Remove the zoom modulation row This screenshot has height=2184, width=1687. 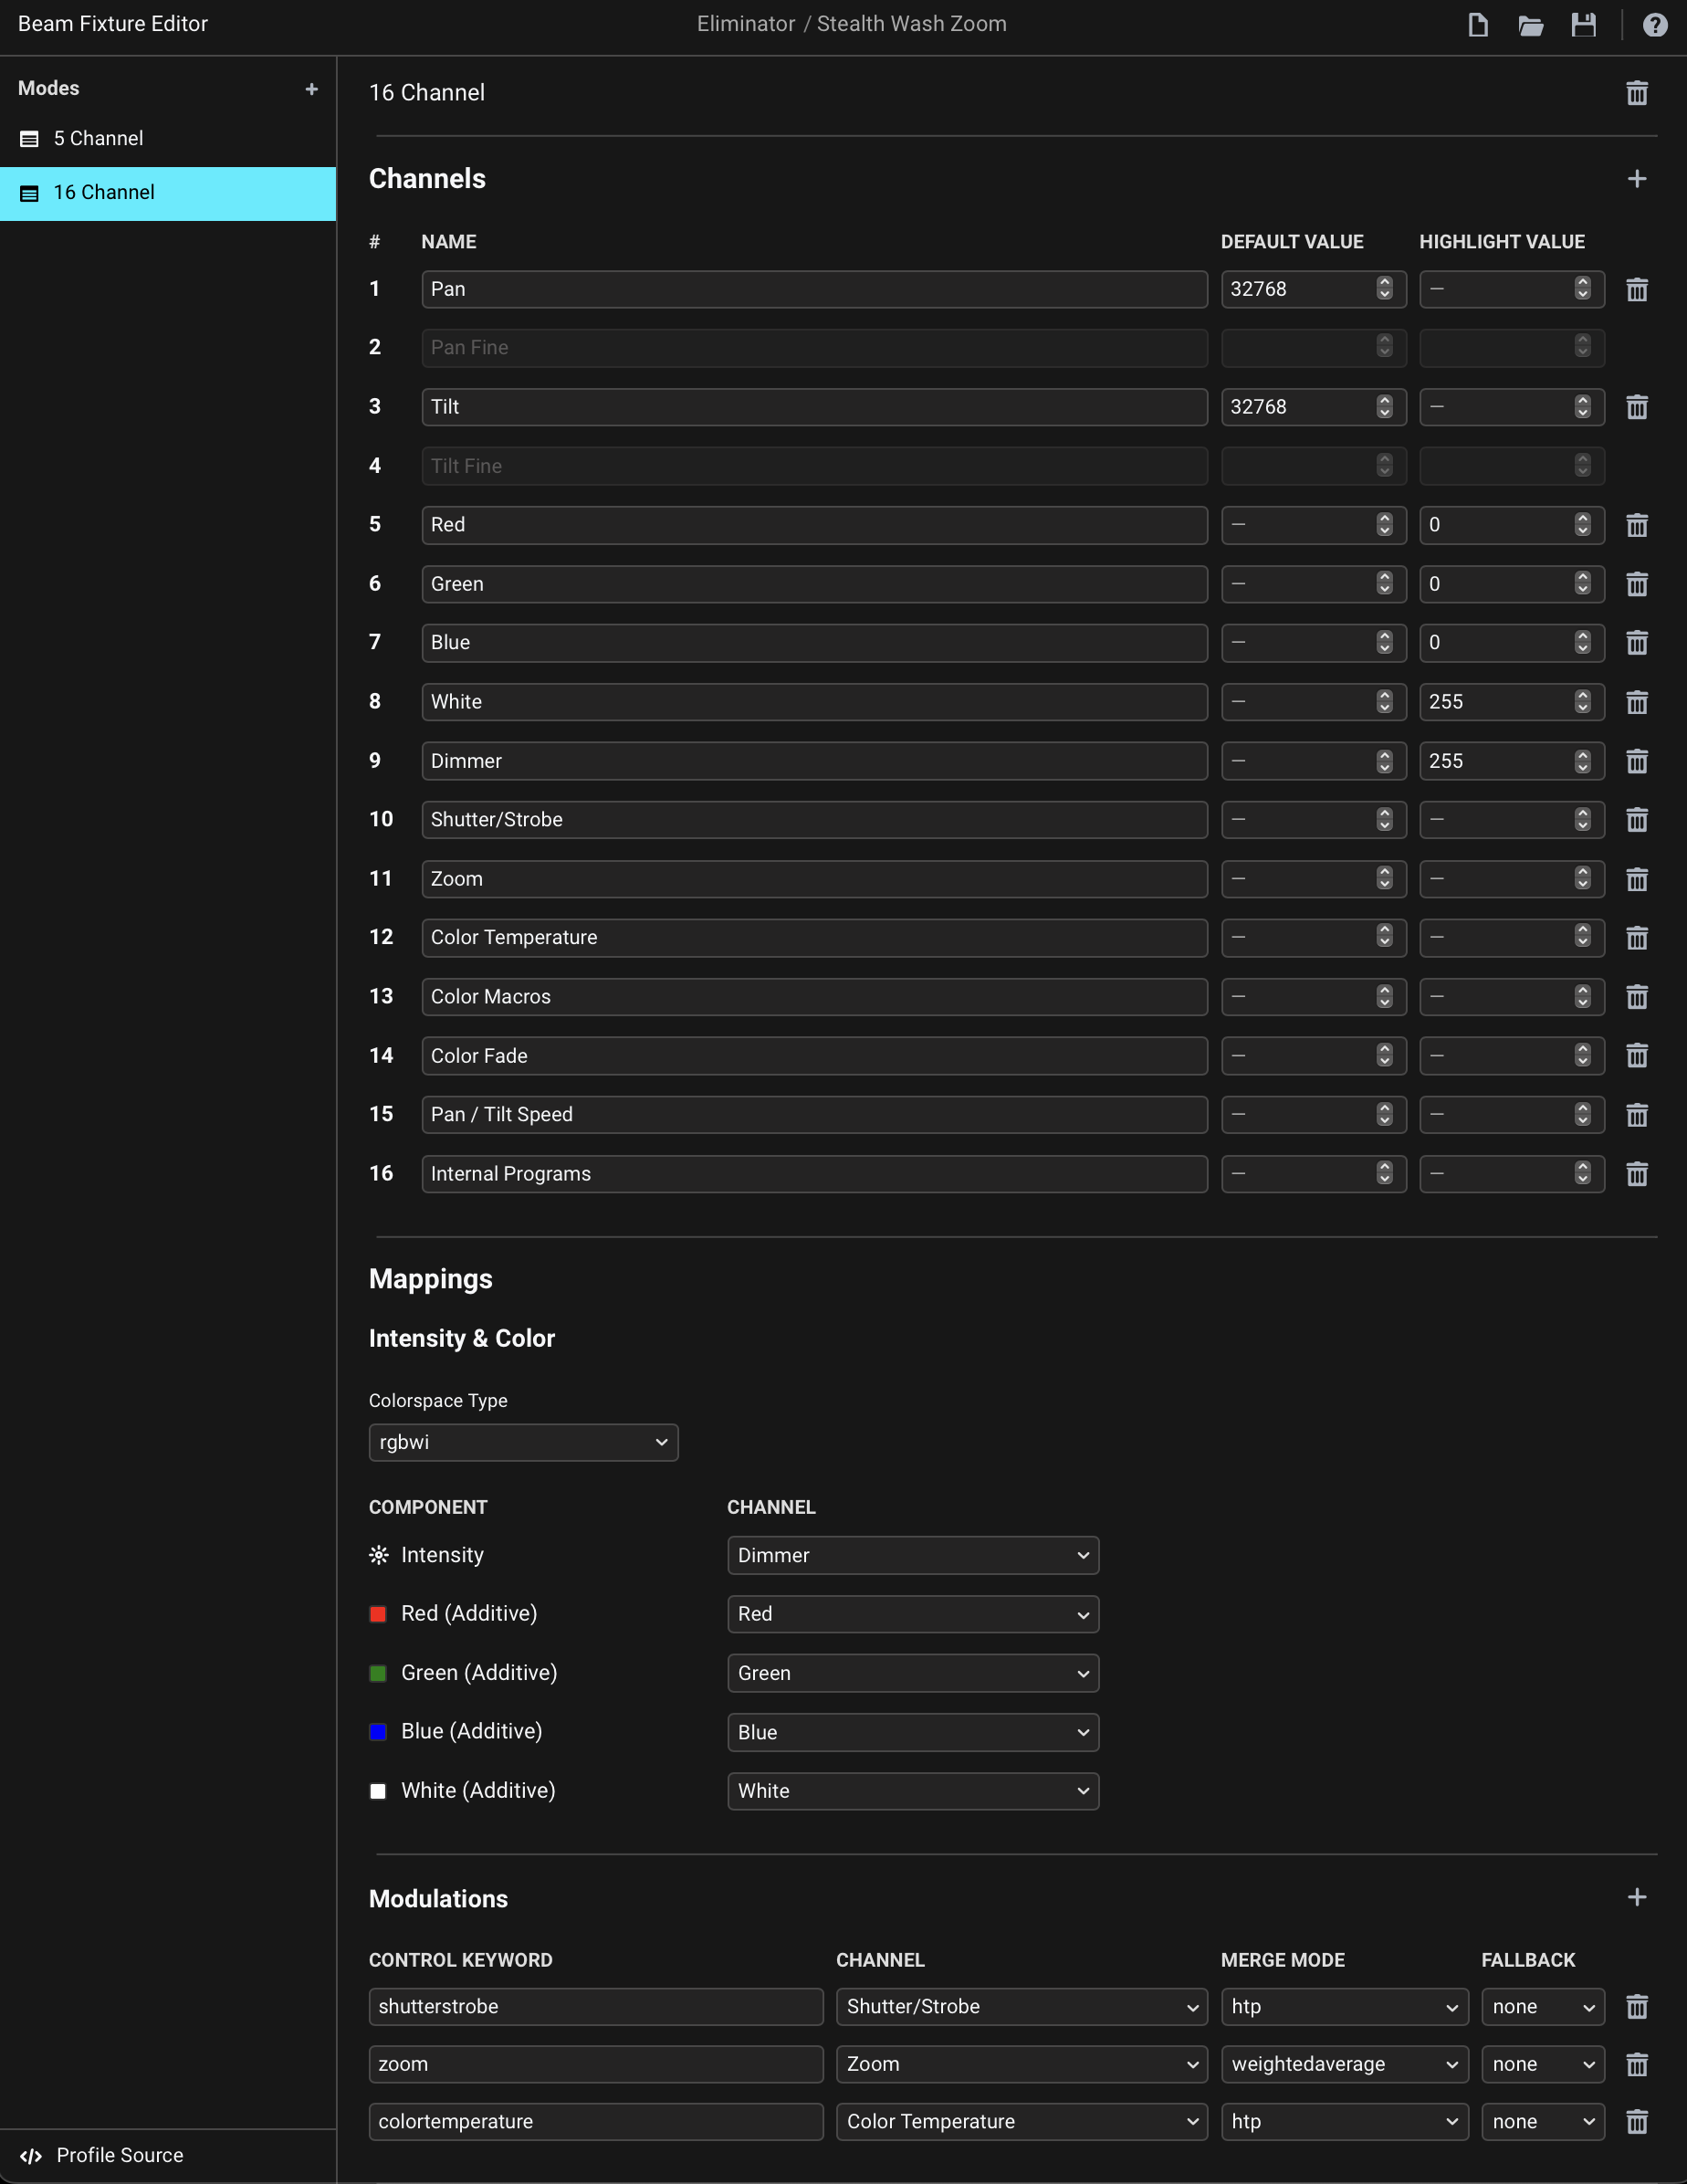1636,2064
